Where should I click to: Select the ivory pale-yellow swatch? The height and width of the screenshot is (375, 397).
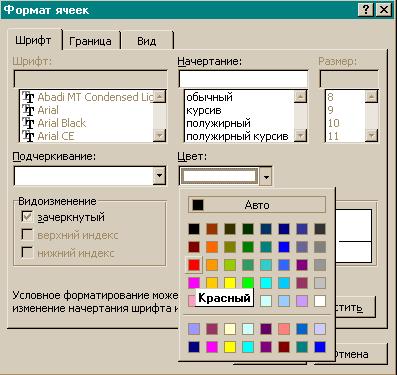coord(230,329)
